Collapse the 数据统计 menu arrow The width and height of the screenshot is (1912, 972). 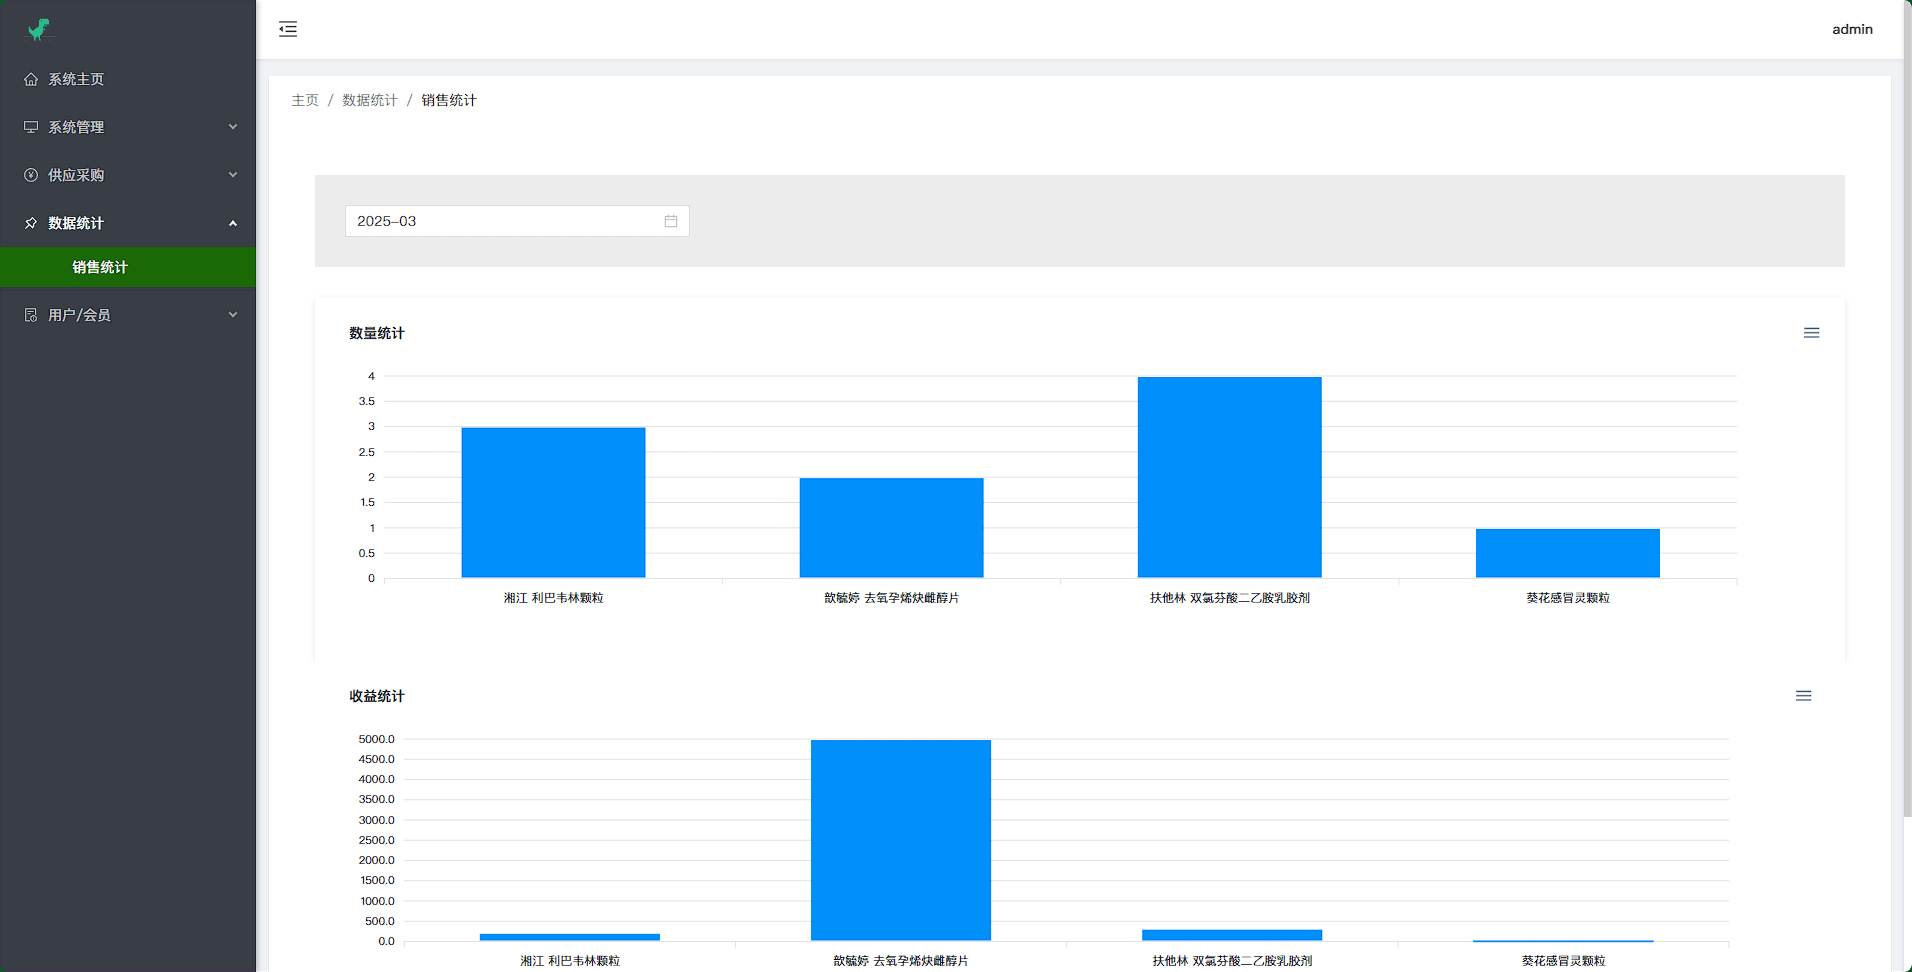pyautogui.click(x=233, y=223)
